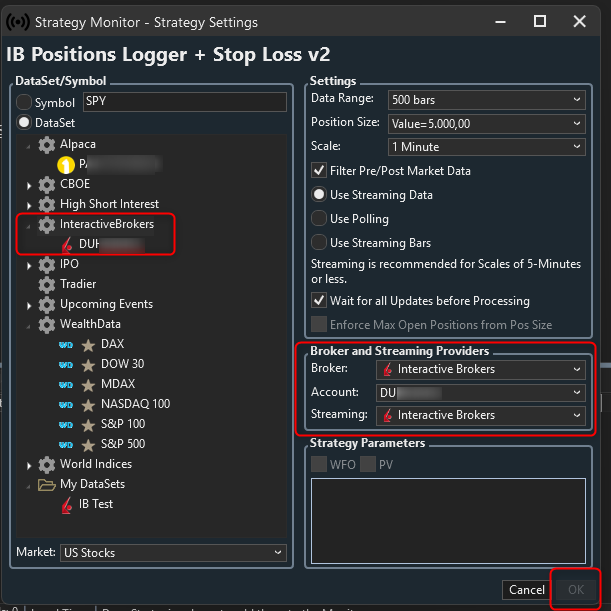Click the High Short Interest gear icon

point(47,204)
